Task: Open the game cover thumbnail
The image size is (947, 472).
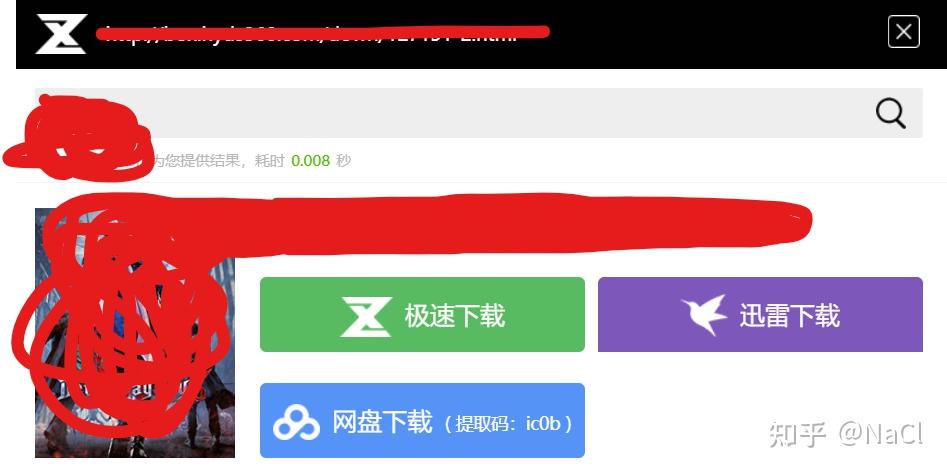Action: [135, 333]
